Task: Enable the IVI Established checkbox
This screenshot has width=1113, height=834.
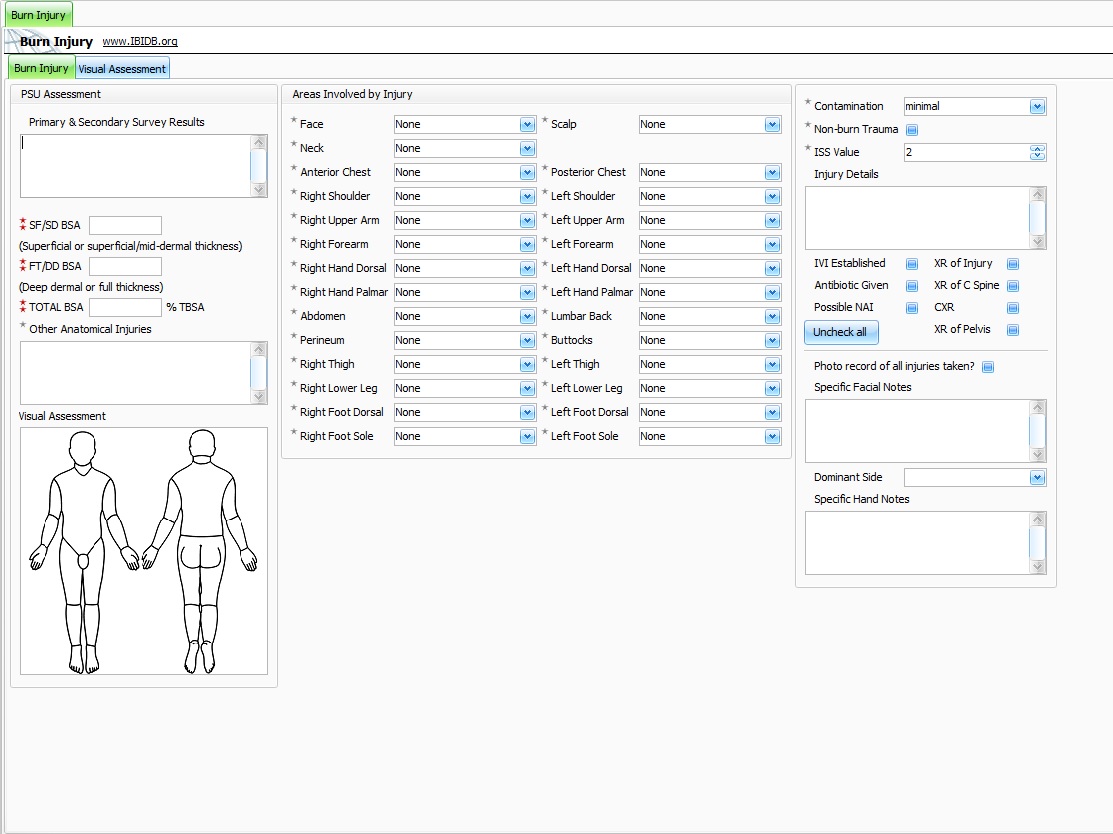Action: pyautogui.click(x=912, y=264)
